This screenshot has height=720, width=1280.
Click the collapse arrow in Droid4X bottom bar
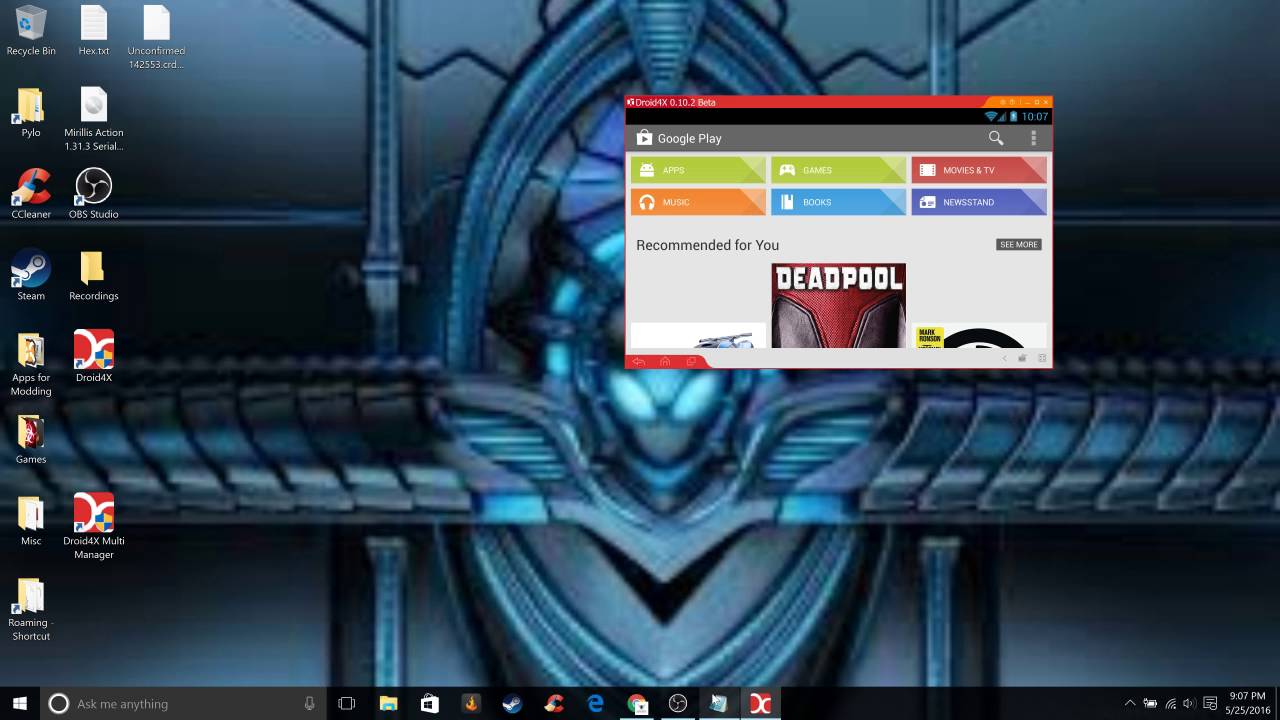(x=1004, y=358)
